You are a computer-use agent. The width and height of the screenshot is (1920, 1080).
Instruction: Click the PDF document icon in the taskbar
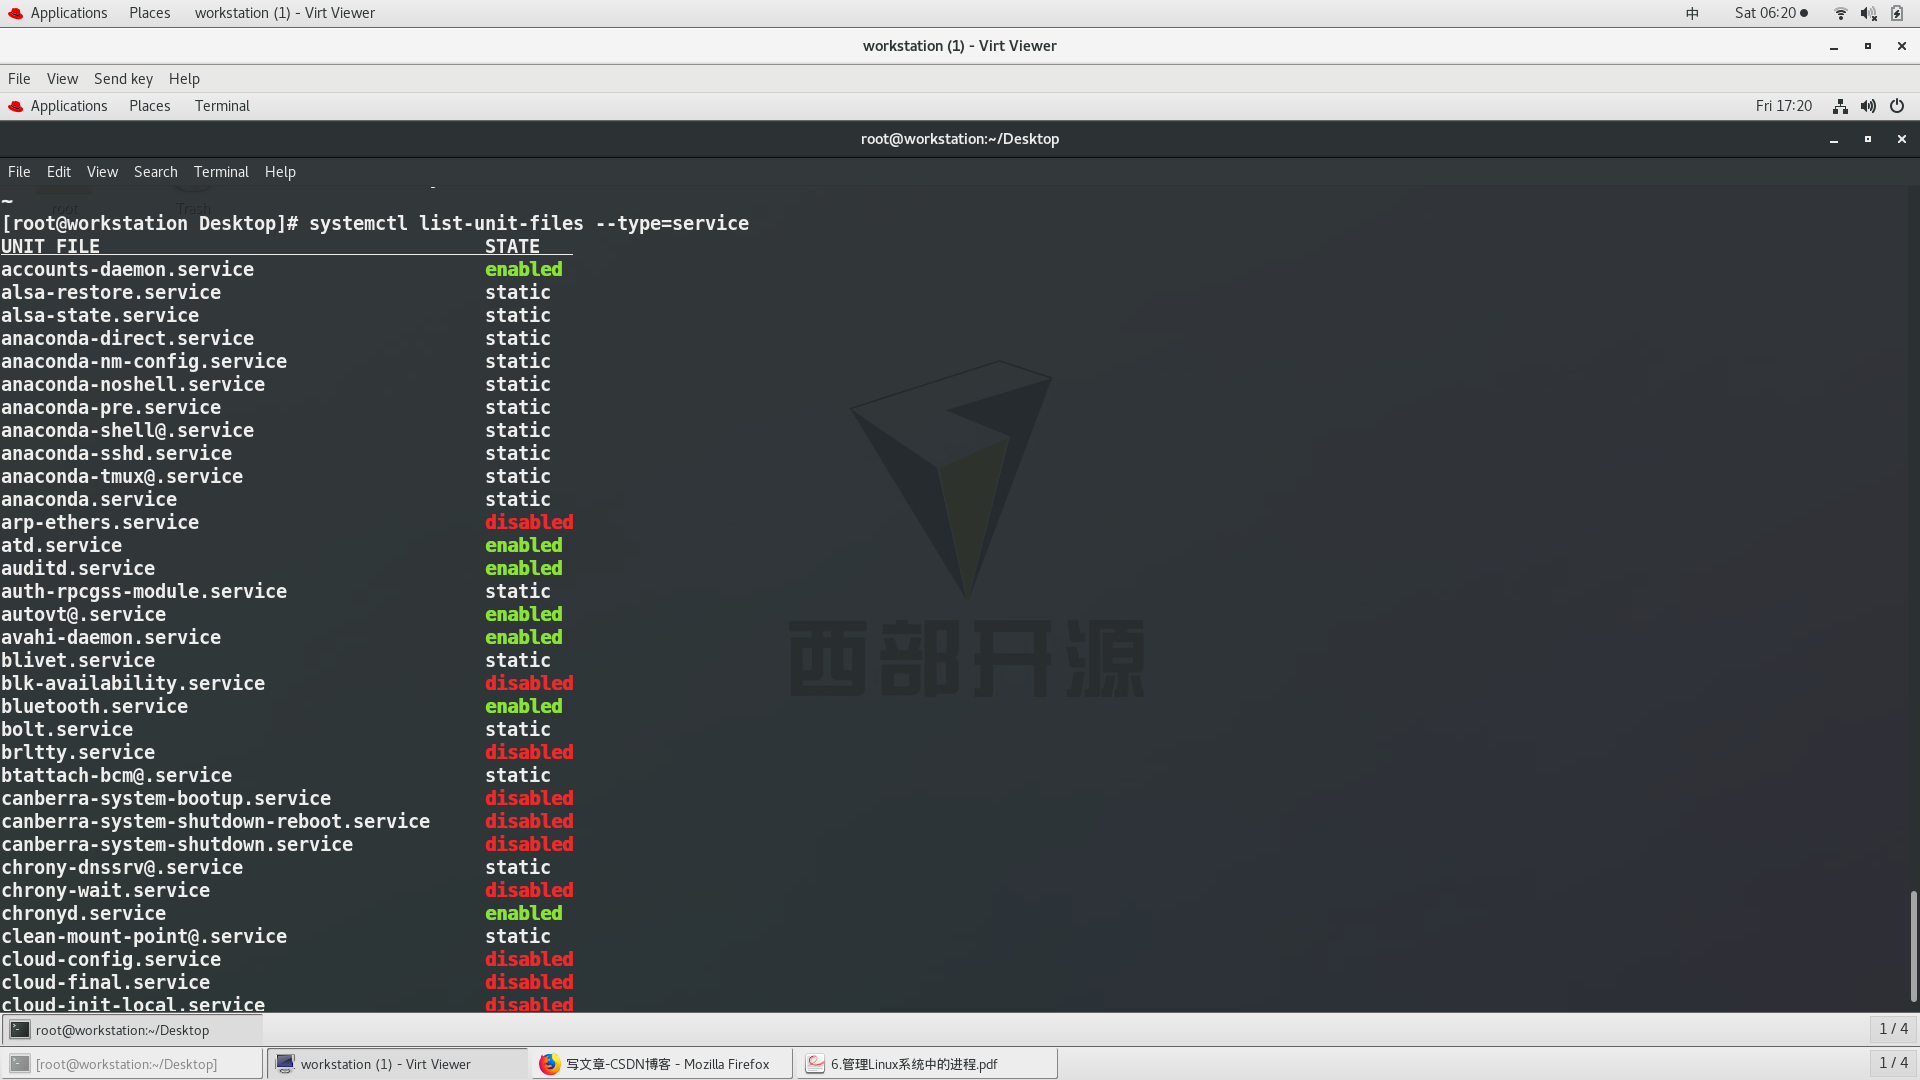click(816, 1064)
